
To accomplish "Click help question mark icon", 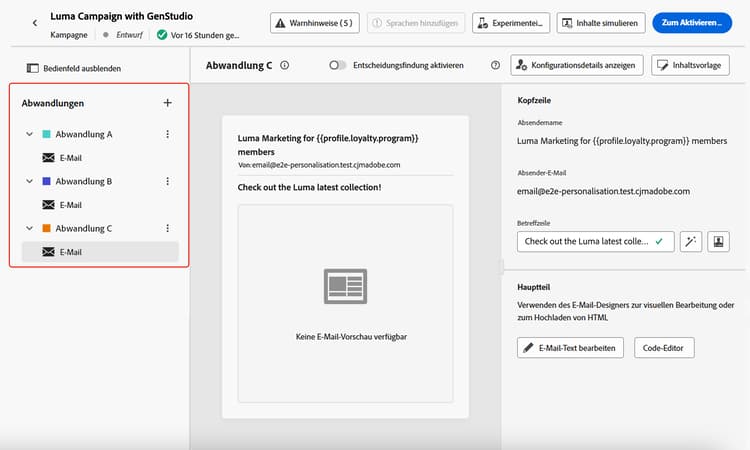I will pyautogui.click(x=496, y=65).
